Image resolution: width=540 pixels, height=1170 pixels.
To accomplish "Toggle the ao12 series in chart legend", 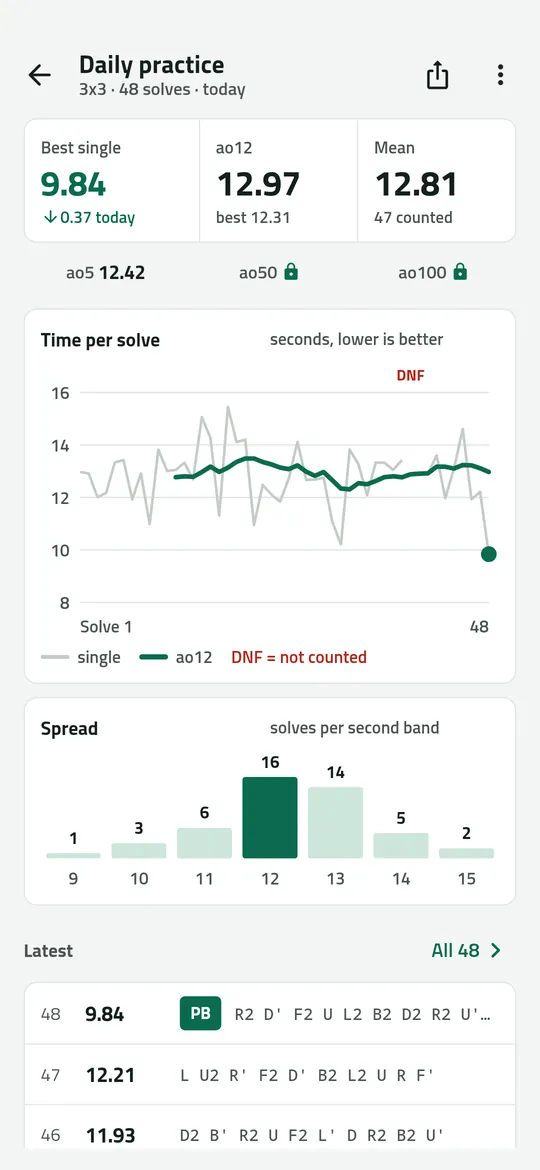I will point(176,657).
